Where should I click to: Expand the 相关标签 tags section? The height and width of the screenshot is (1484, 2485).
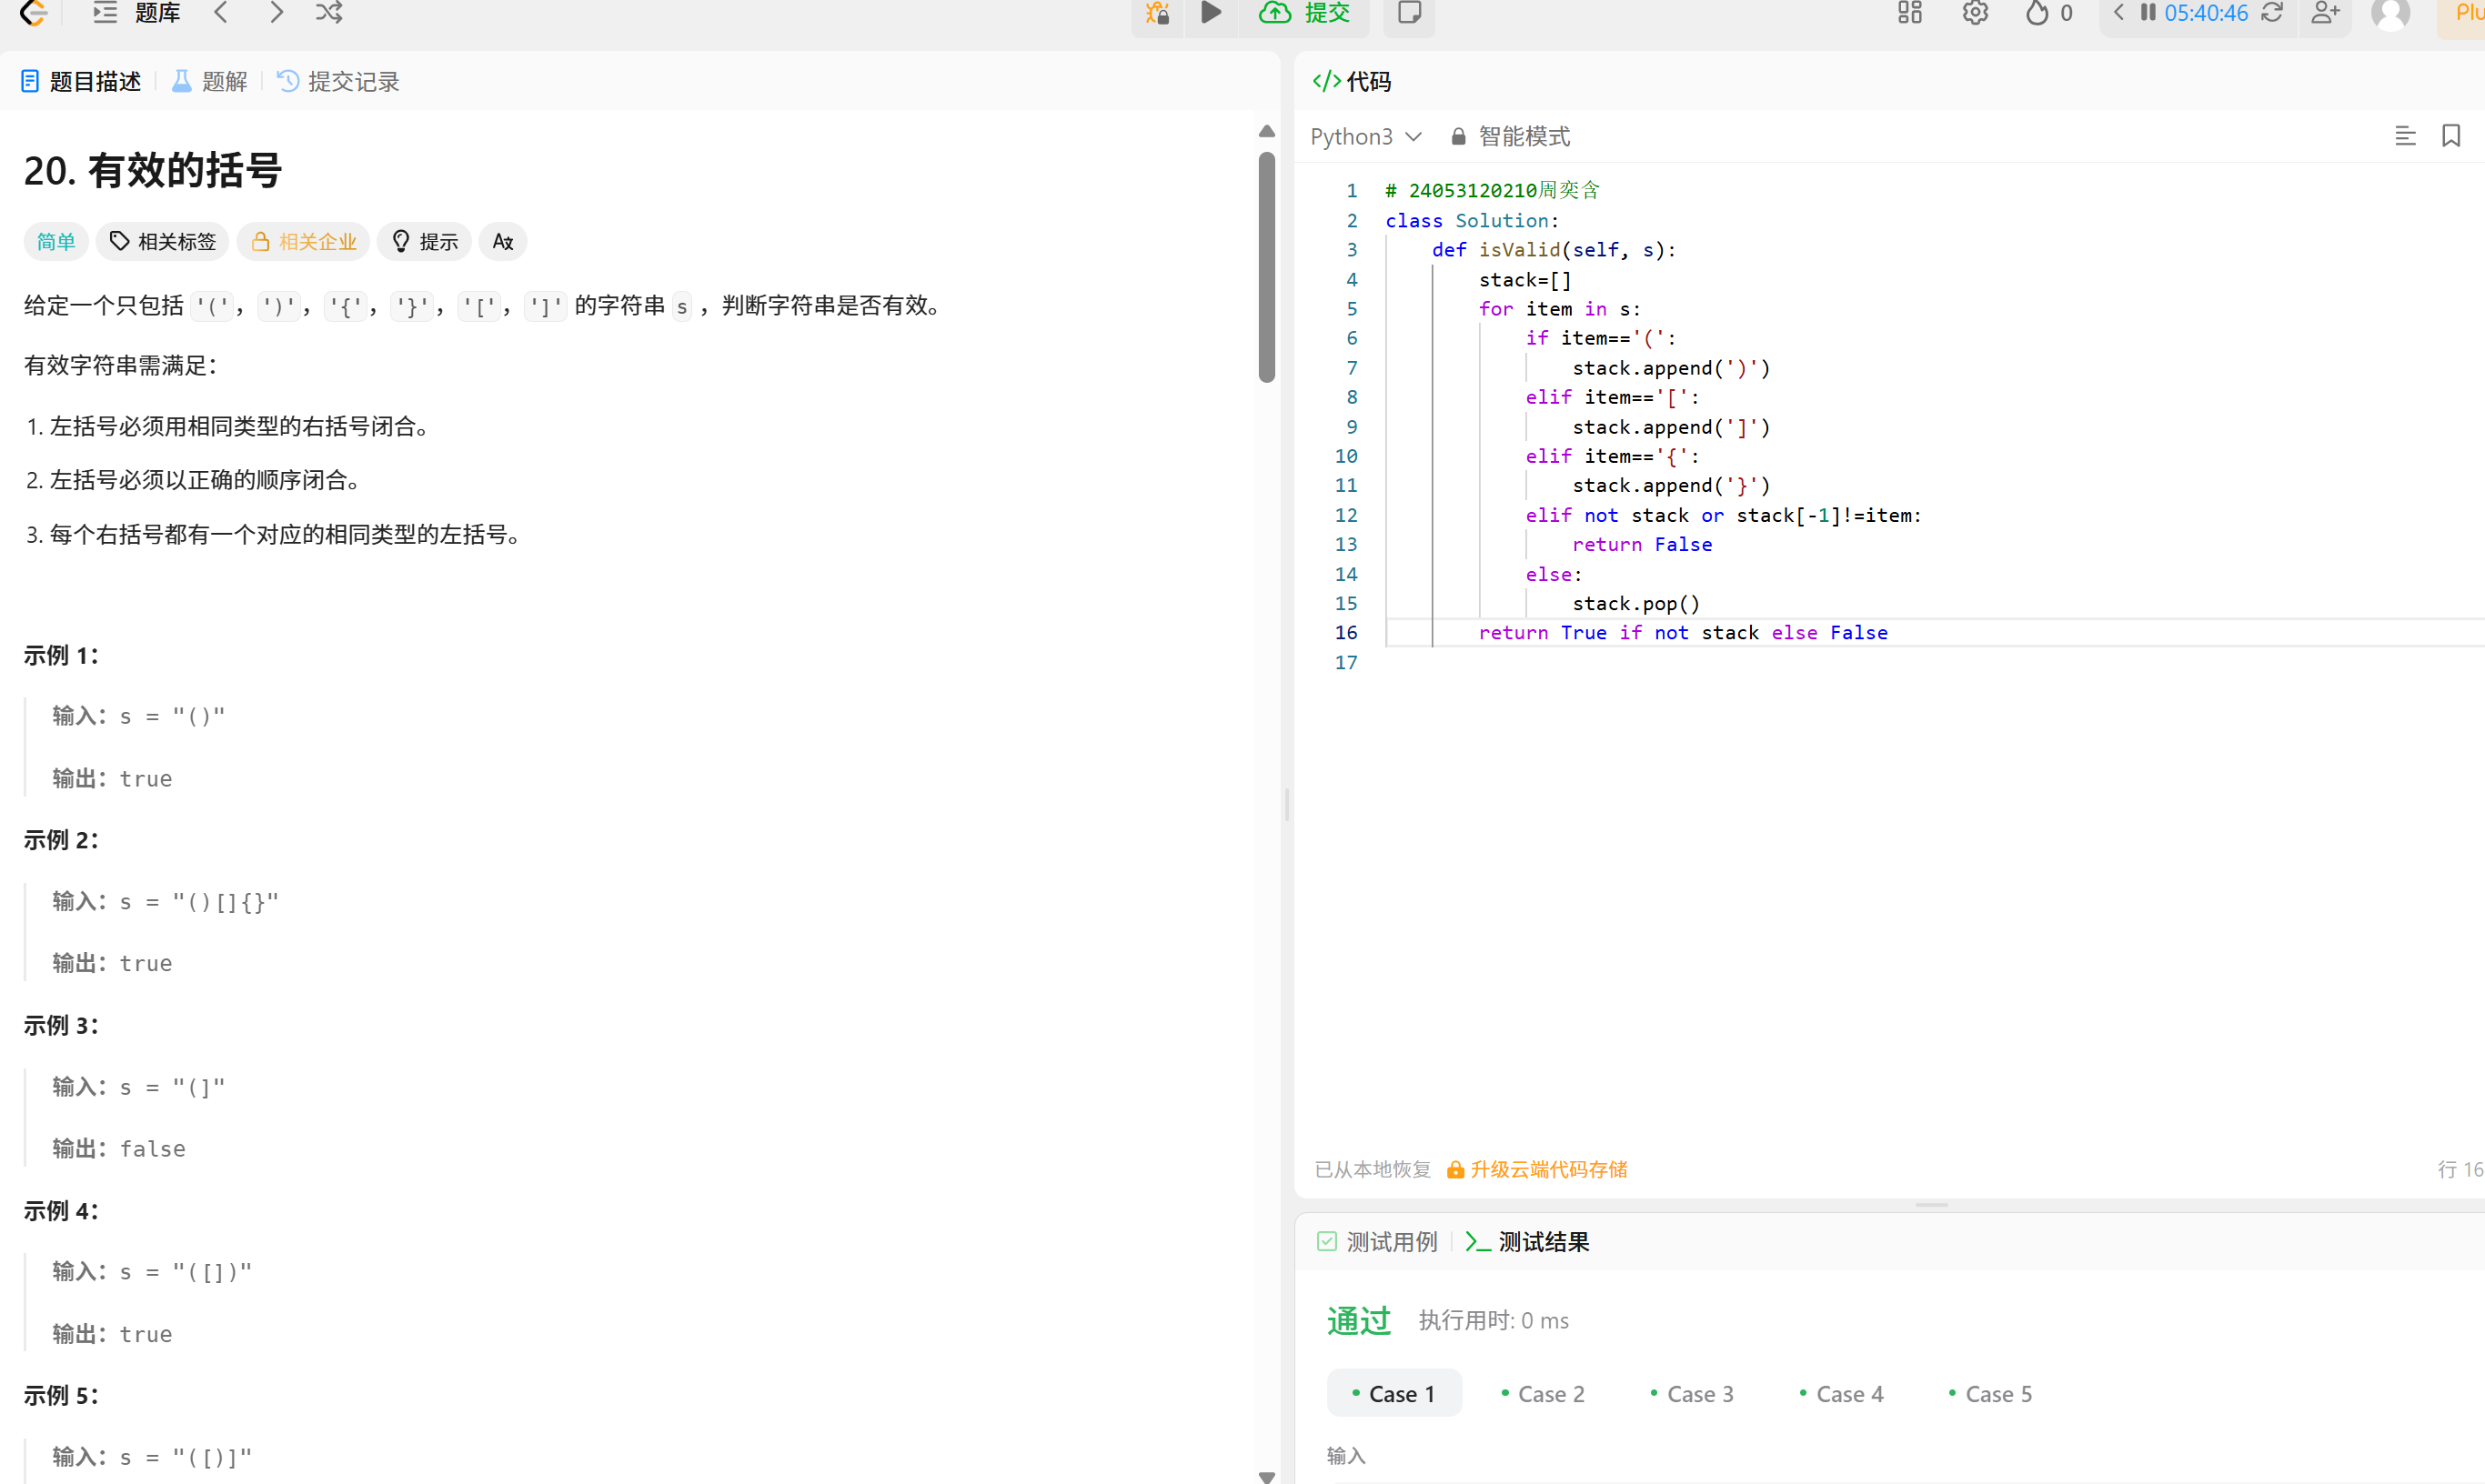(x=163, y=242)
